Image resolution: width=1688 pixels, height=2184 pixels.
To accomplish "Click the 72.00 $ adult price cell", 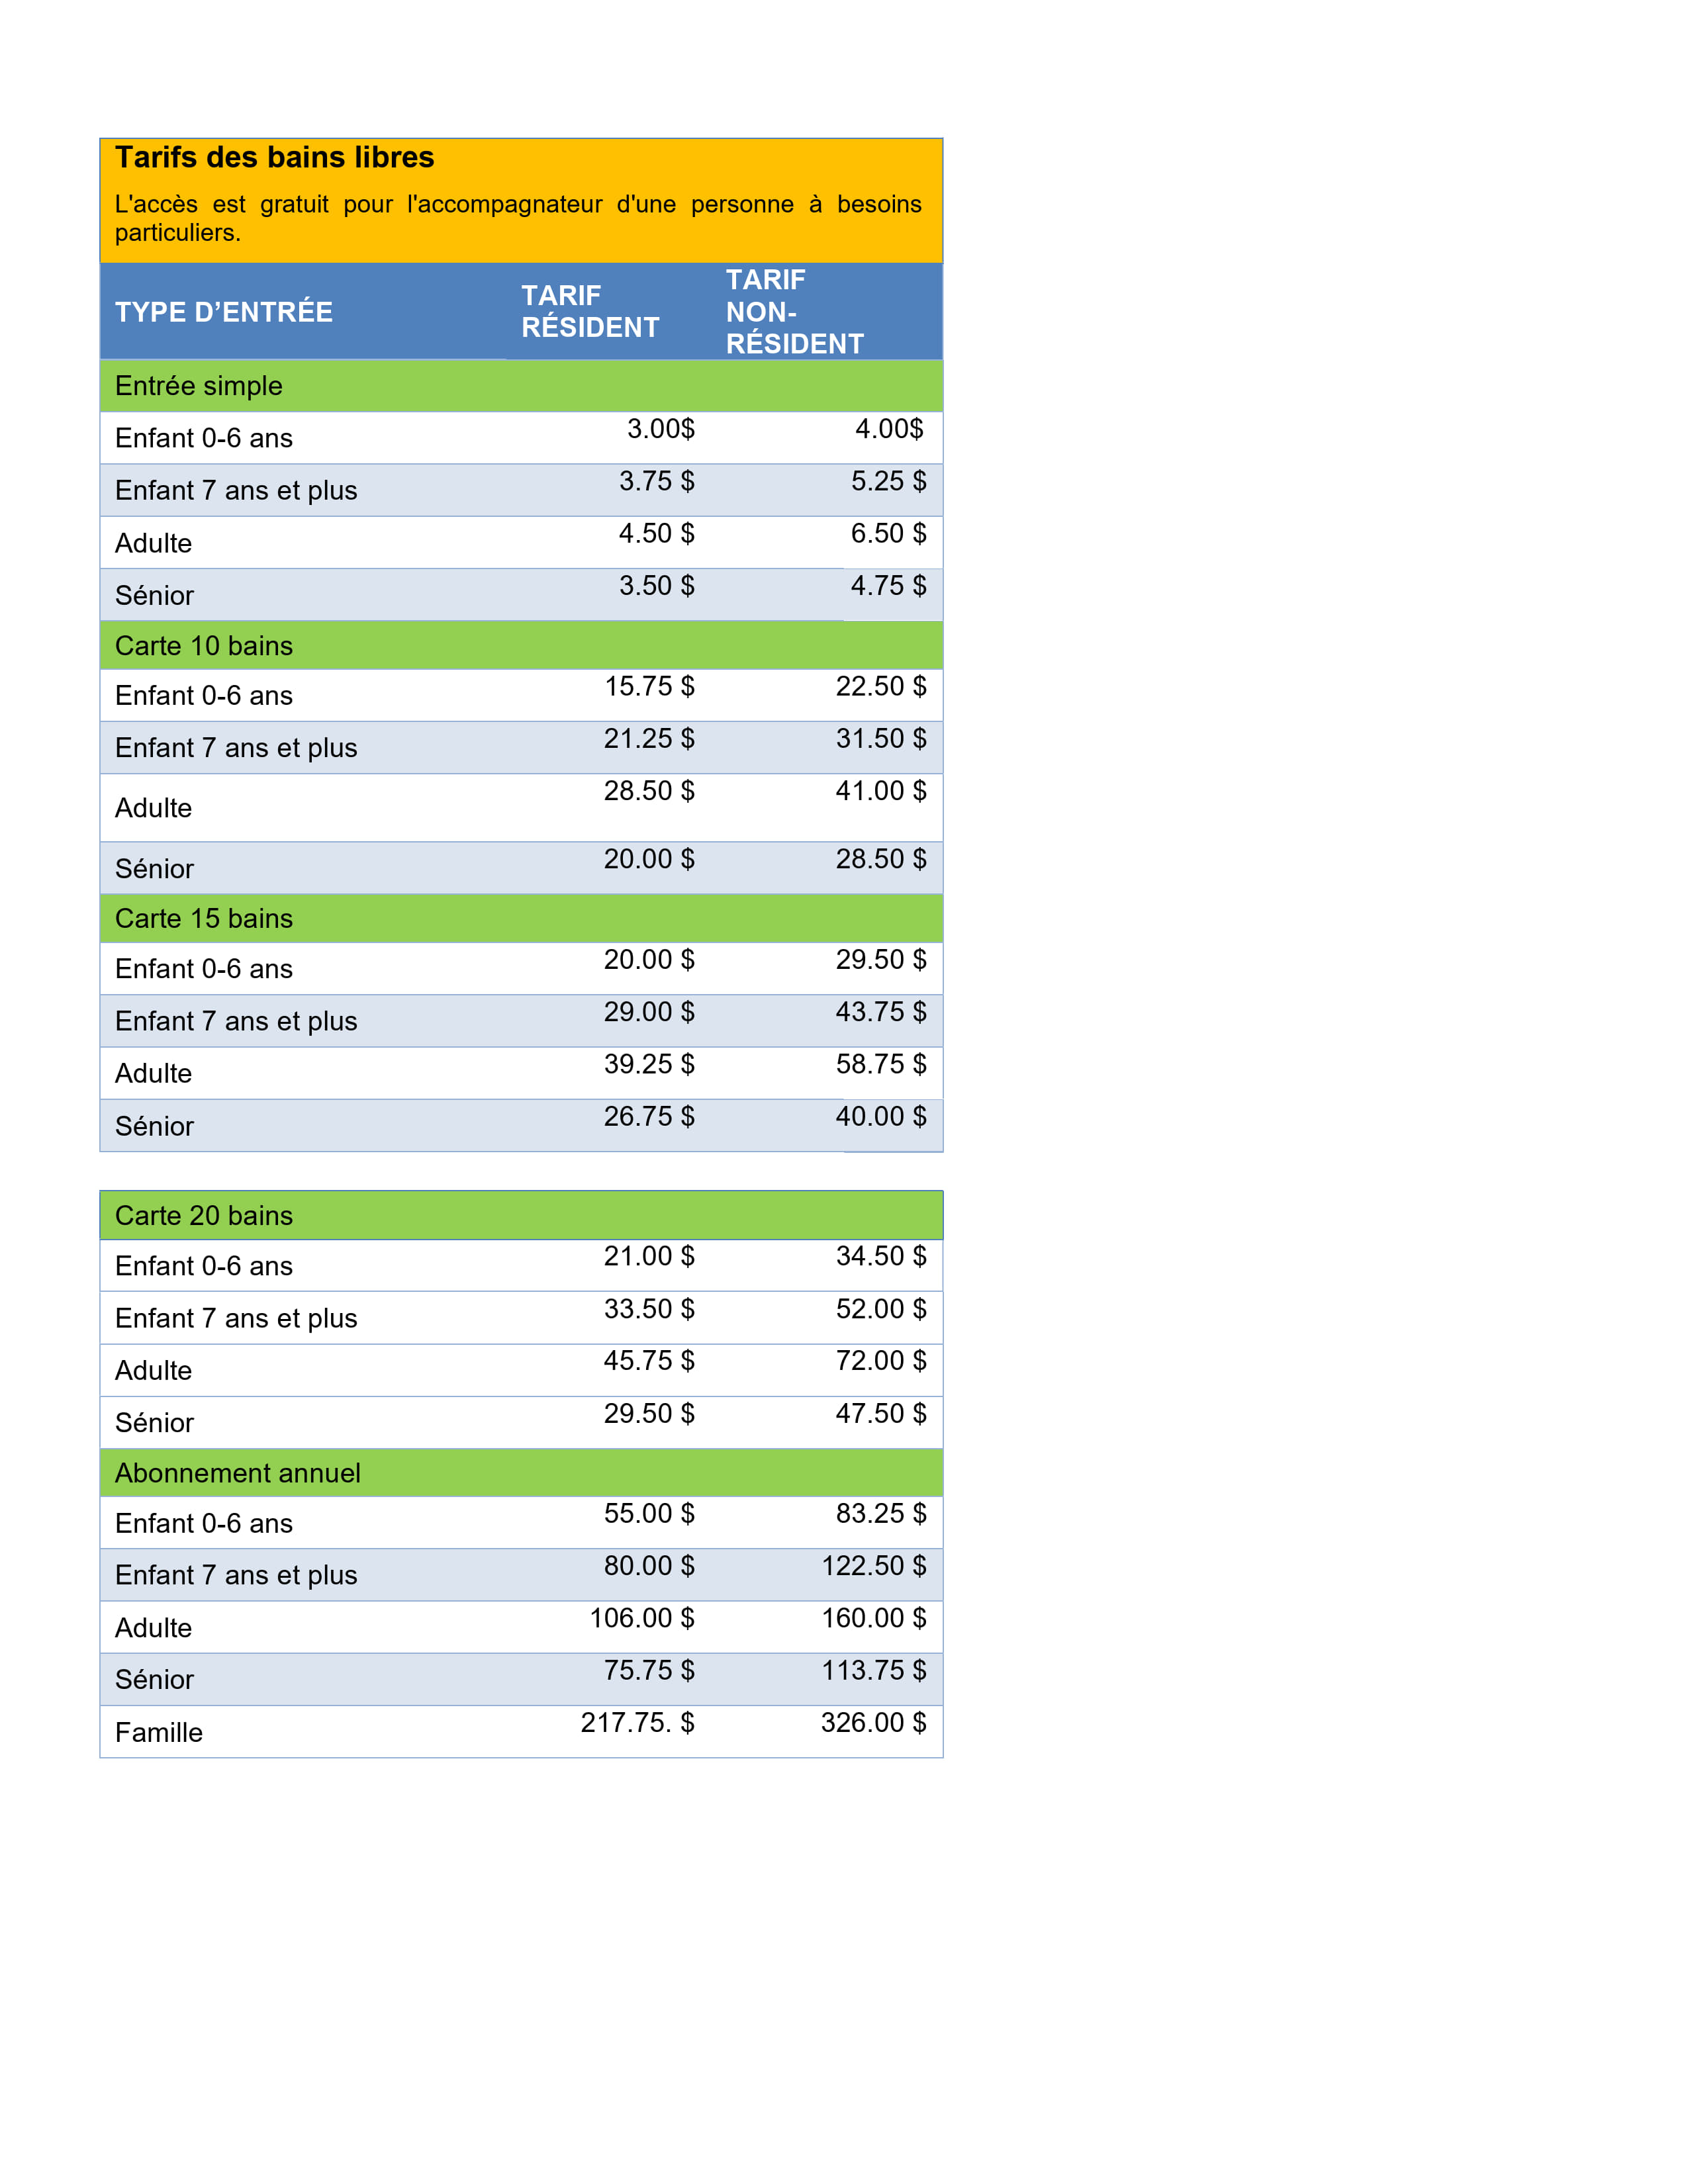I will 881,1360.
